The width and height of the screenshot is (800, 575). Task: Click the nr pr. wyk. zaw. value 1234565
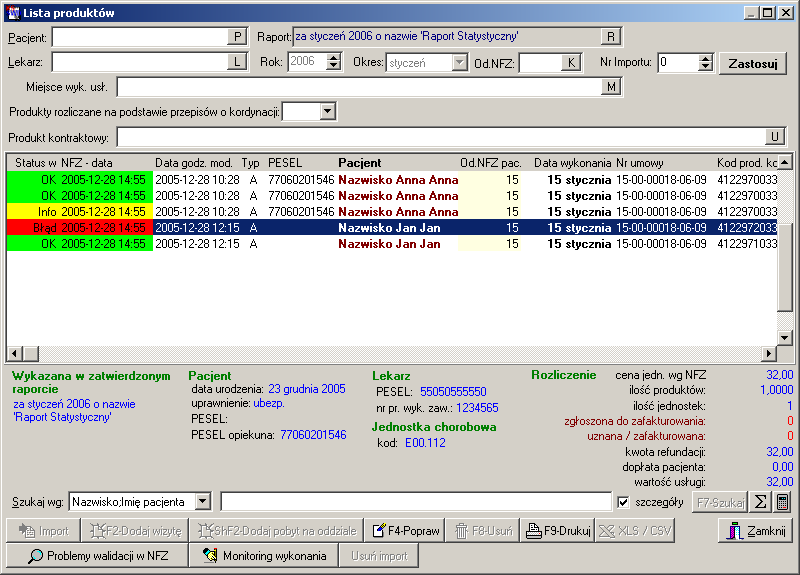click(477, 408)
